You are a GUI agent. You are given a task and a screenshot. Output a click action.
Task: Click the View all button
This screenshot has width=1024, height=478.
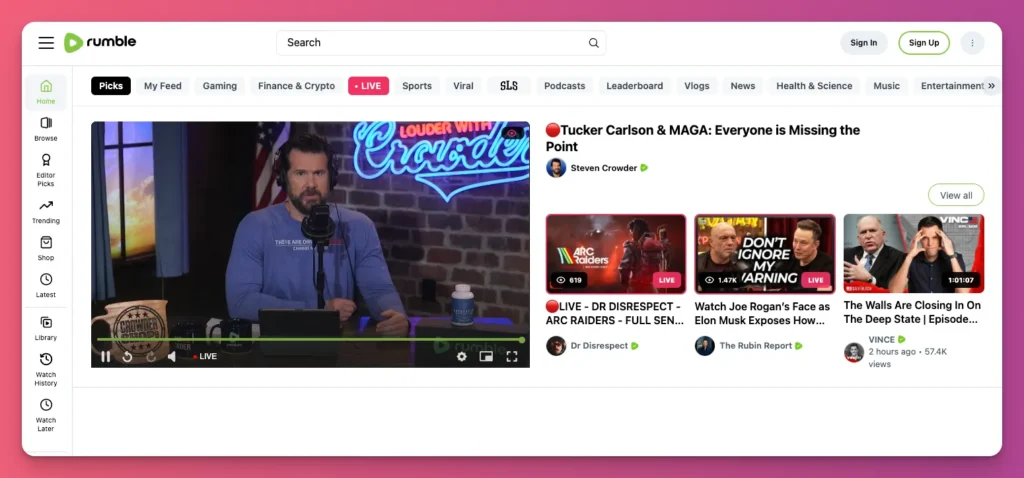click(955, 195)
